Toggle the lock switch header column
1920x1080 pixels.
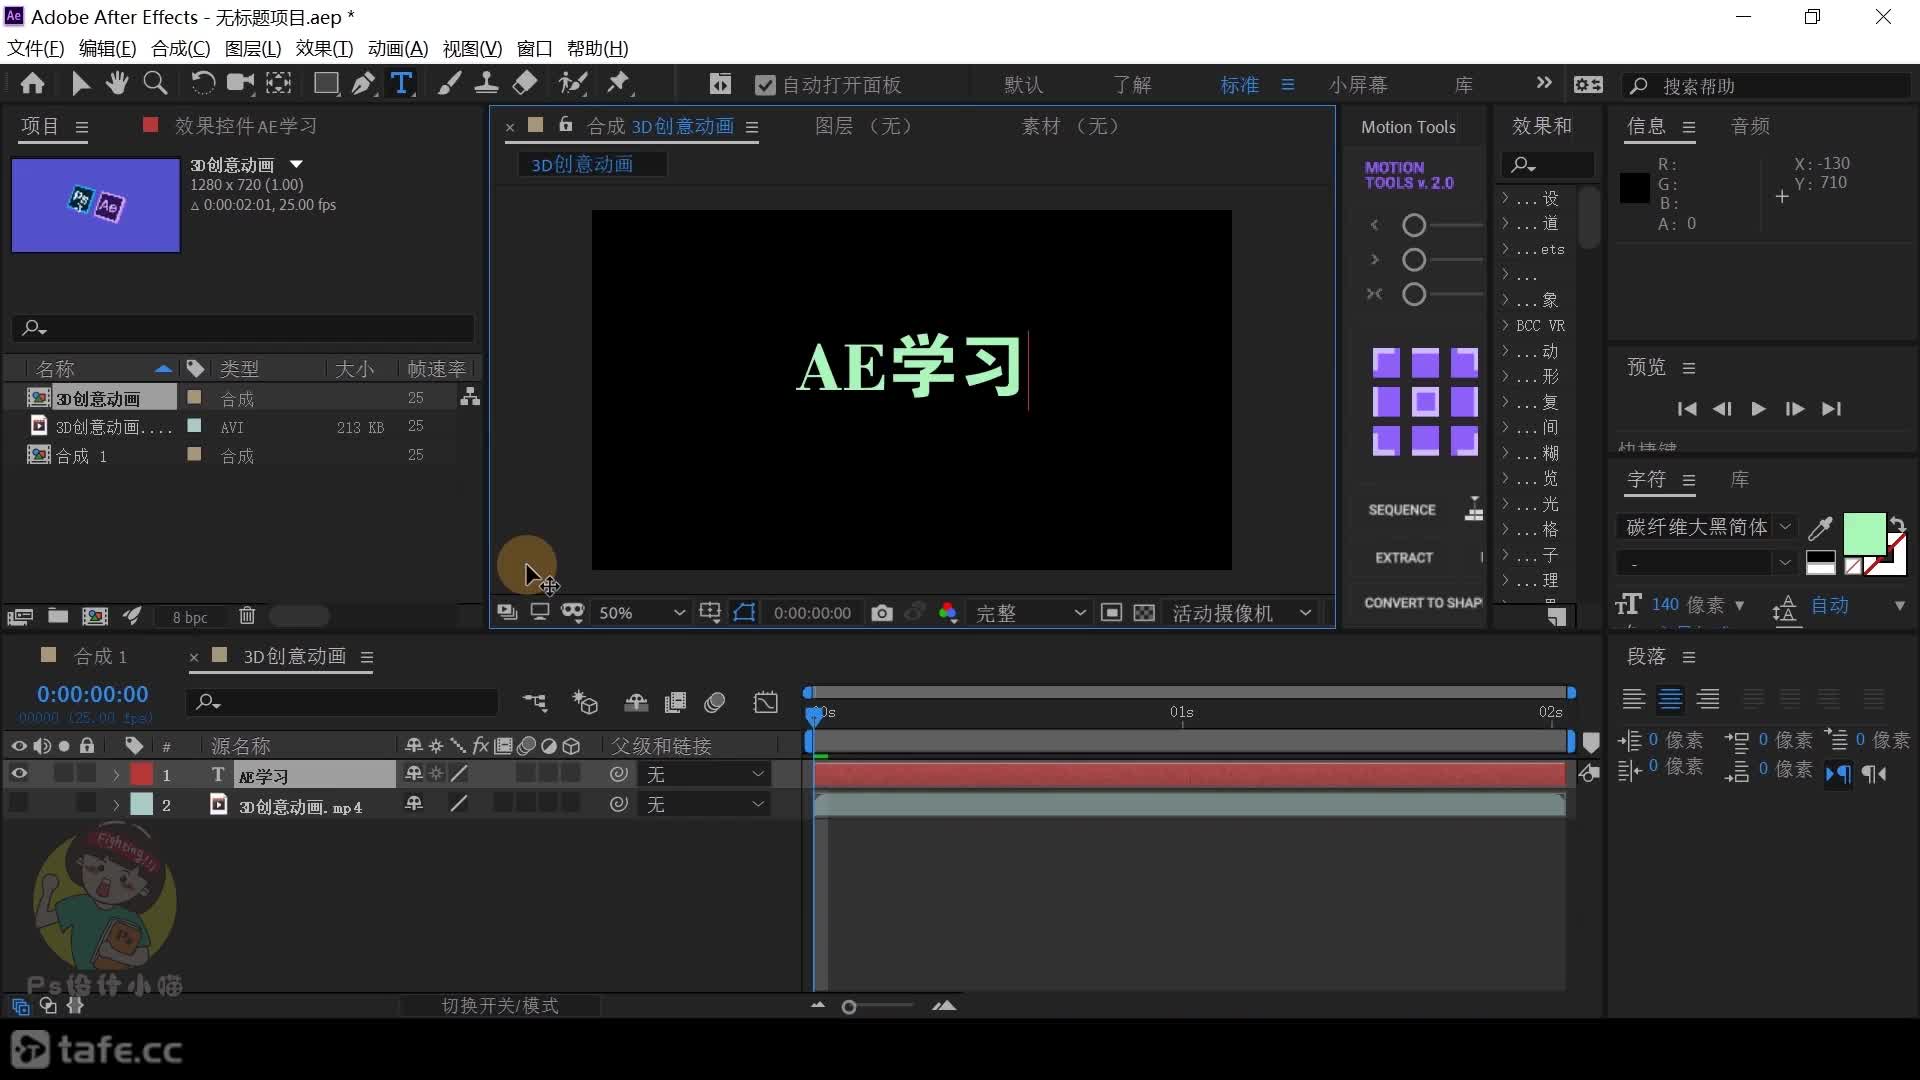coord(87,746)
